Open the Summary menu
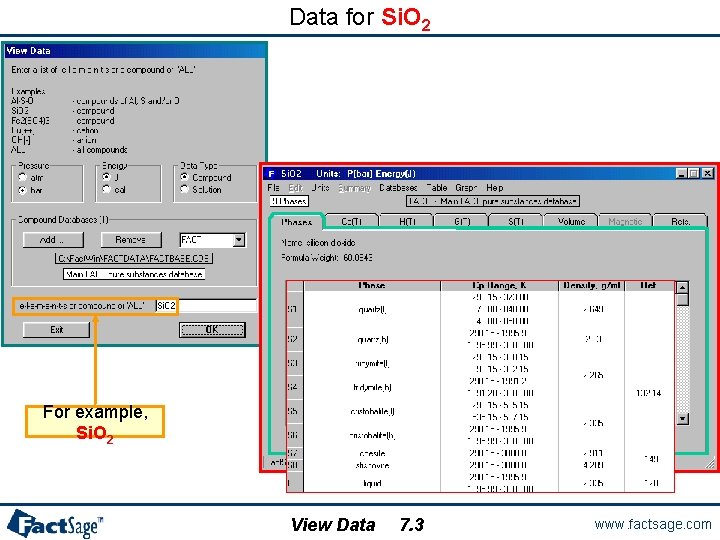720x540 pixels. (354, 188)
